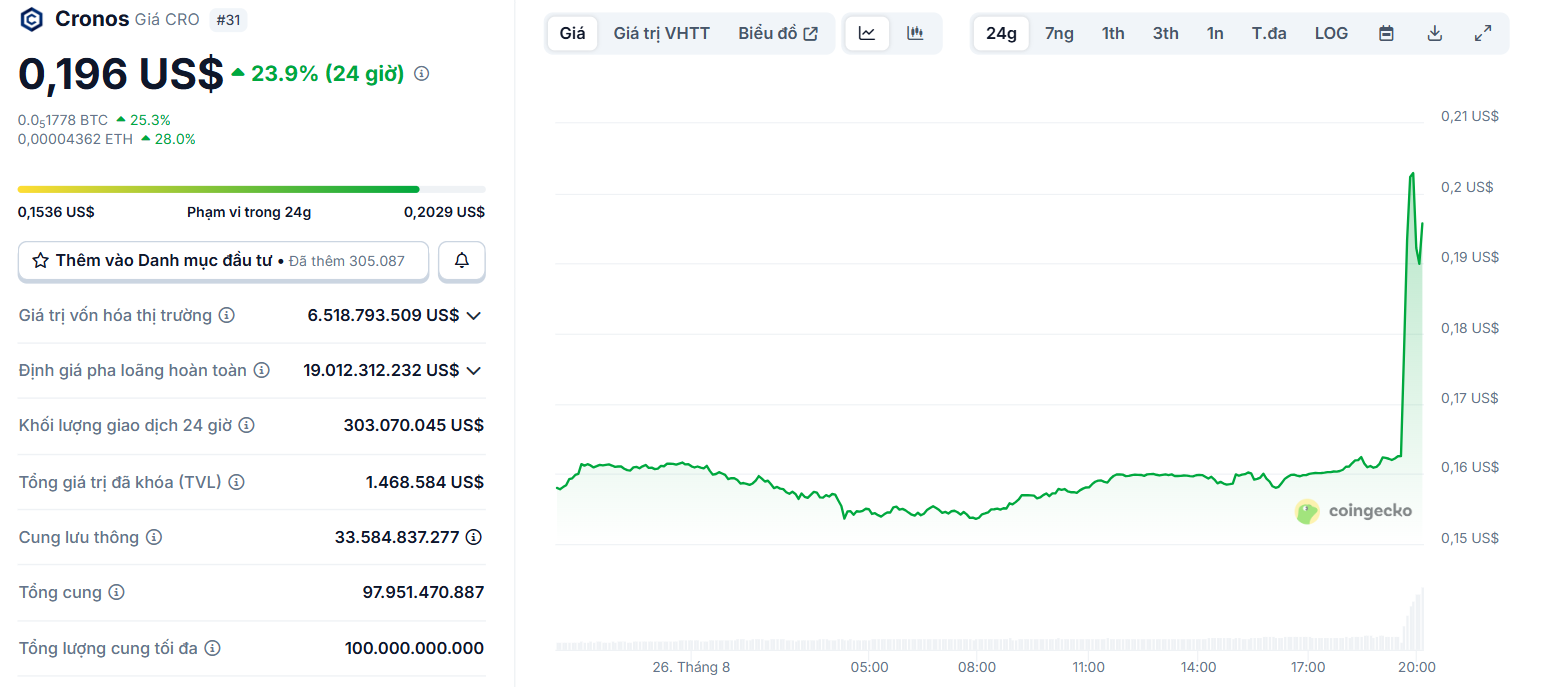The image size is (1561, 687).
Task: Open info icon next to 33.584.837.277 value
Action: click(474, 537)
